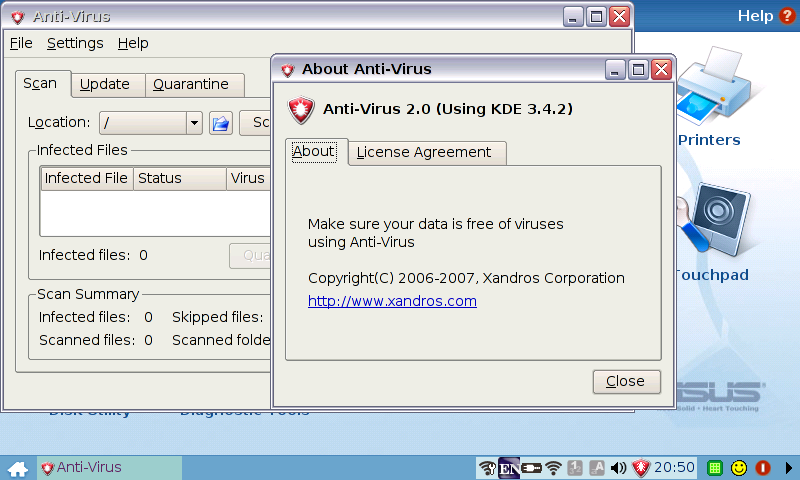Click the Location path field
The height and width of the screenshot is (480, 800).
[x=143, y=123]
